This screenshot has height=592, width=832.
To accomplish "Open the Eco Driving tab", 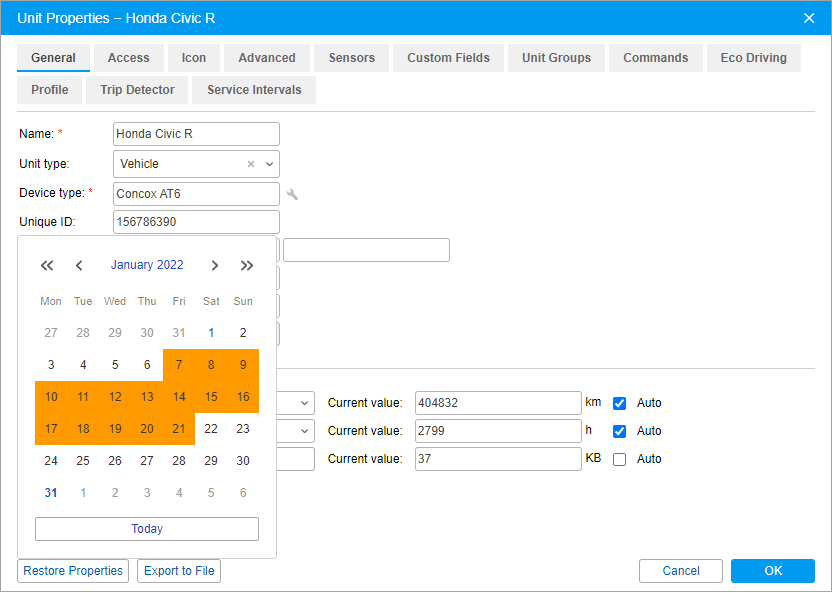I will point(753,58).
